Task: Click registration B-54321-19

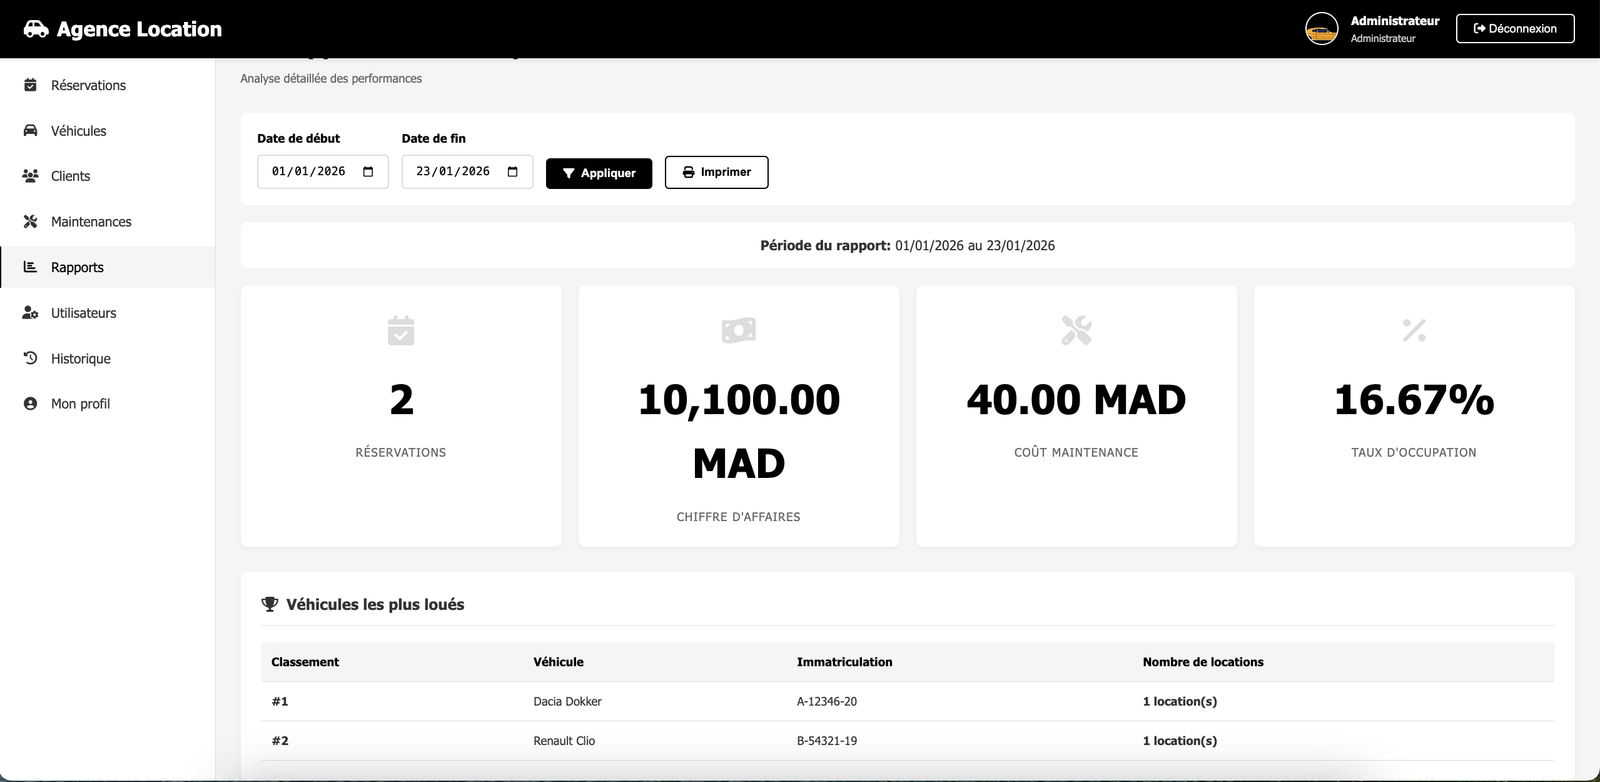Action: pyautogui.click(x=826, y=741)
